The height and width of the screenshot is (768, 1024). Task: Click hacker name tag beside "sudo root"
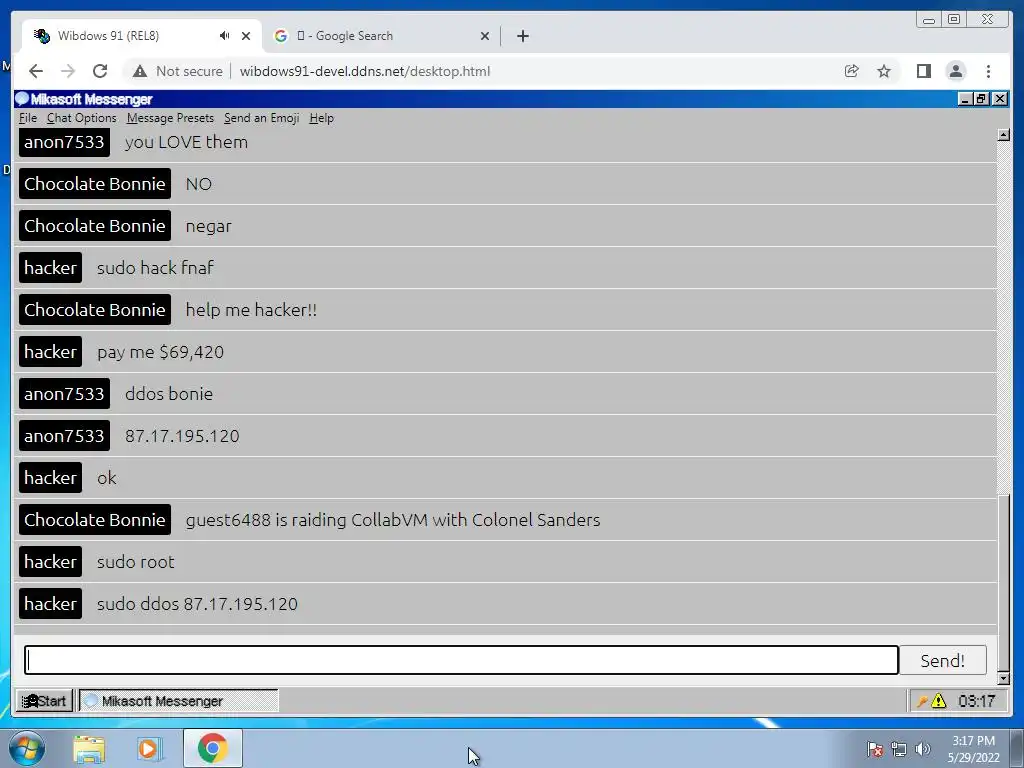50,562
